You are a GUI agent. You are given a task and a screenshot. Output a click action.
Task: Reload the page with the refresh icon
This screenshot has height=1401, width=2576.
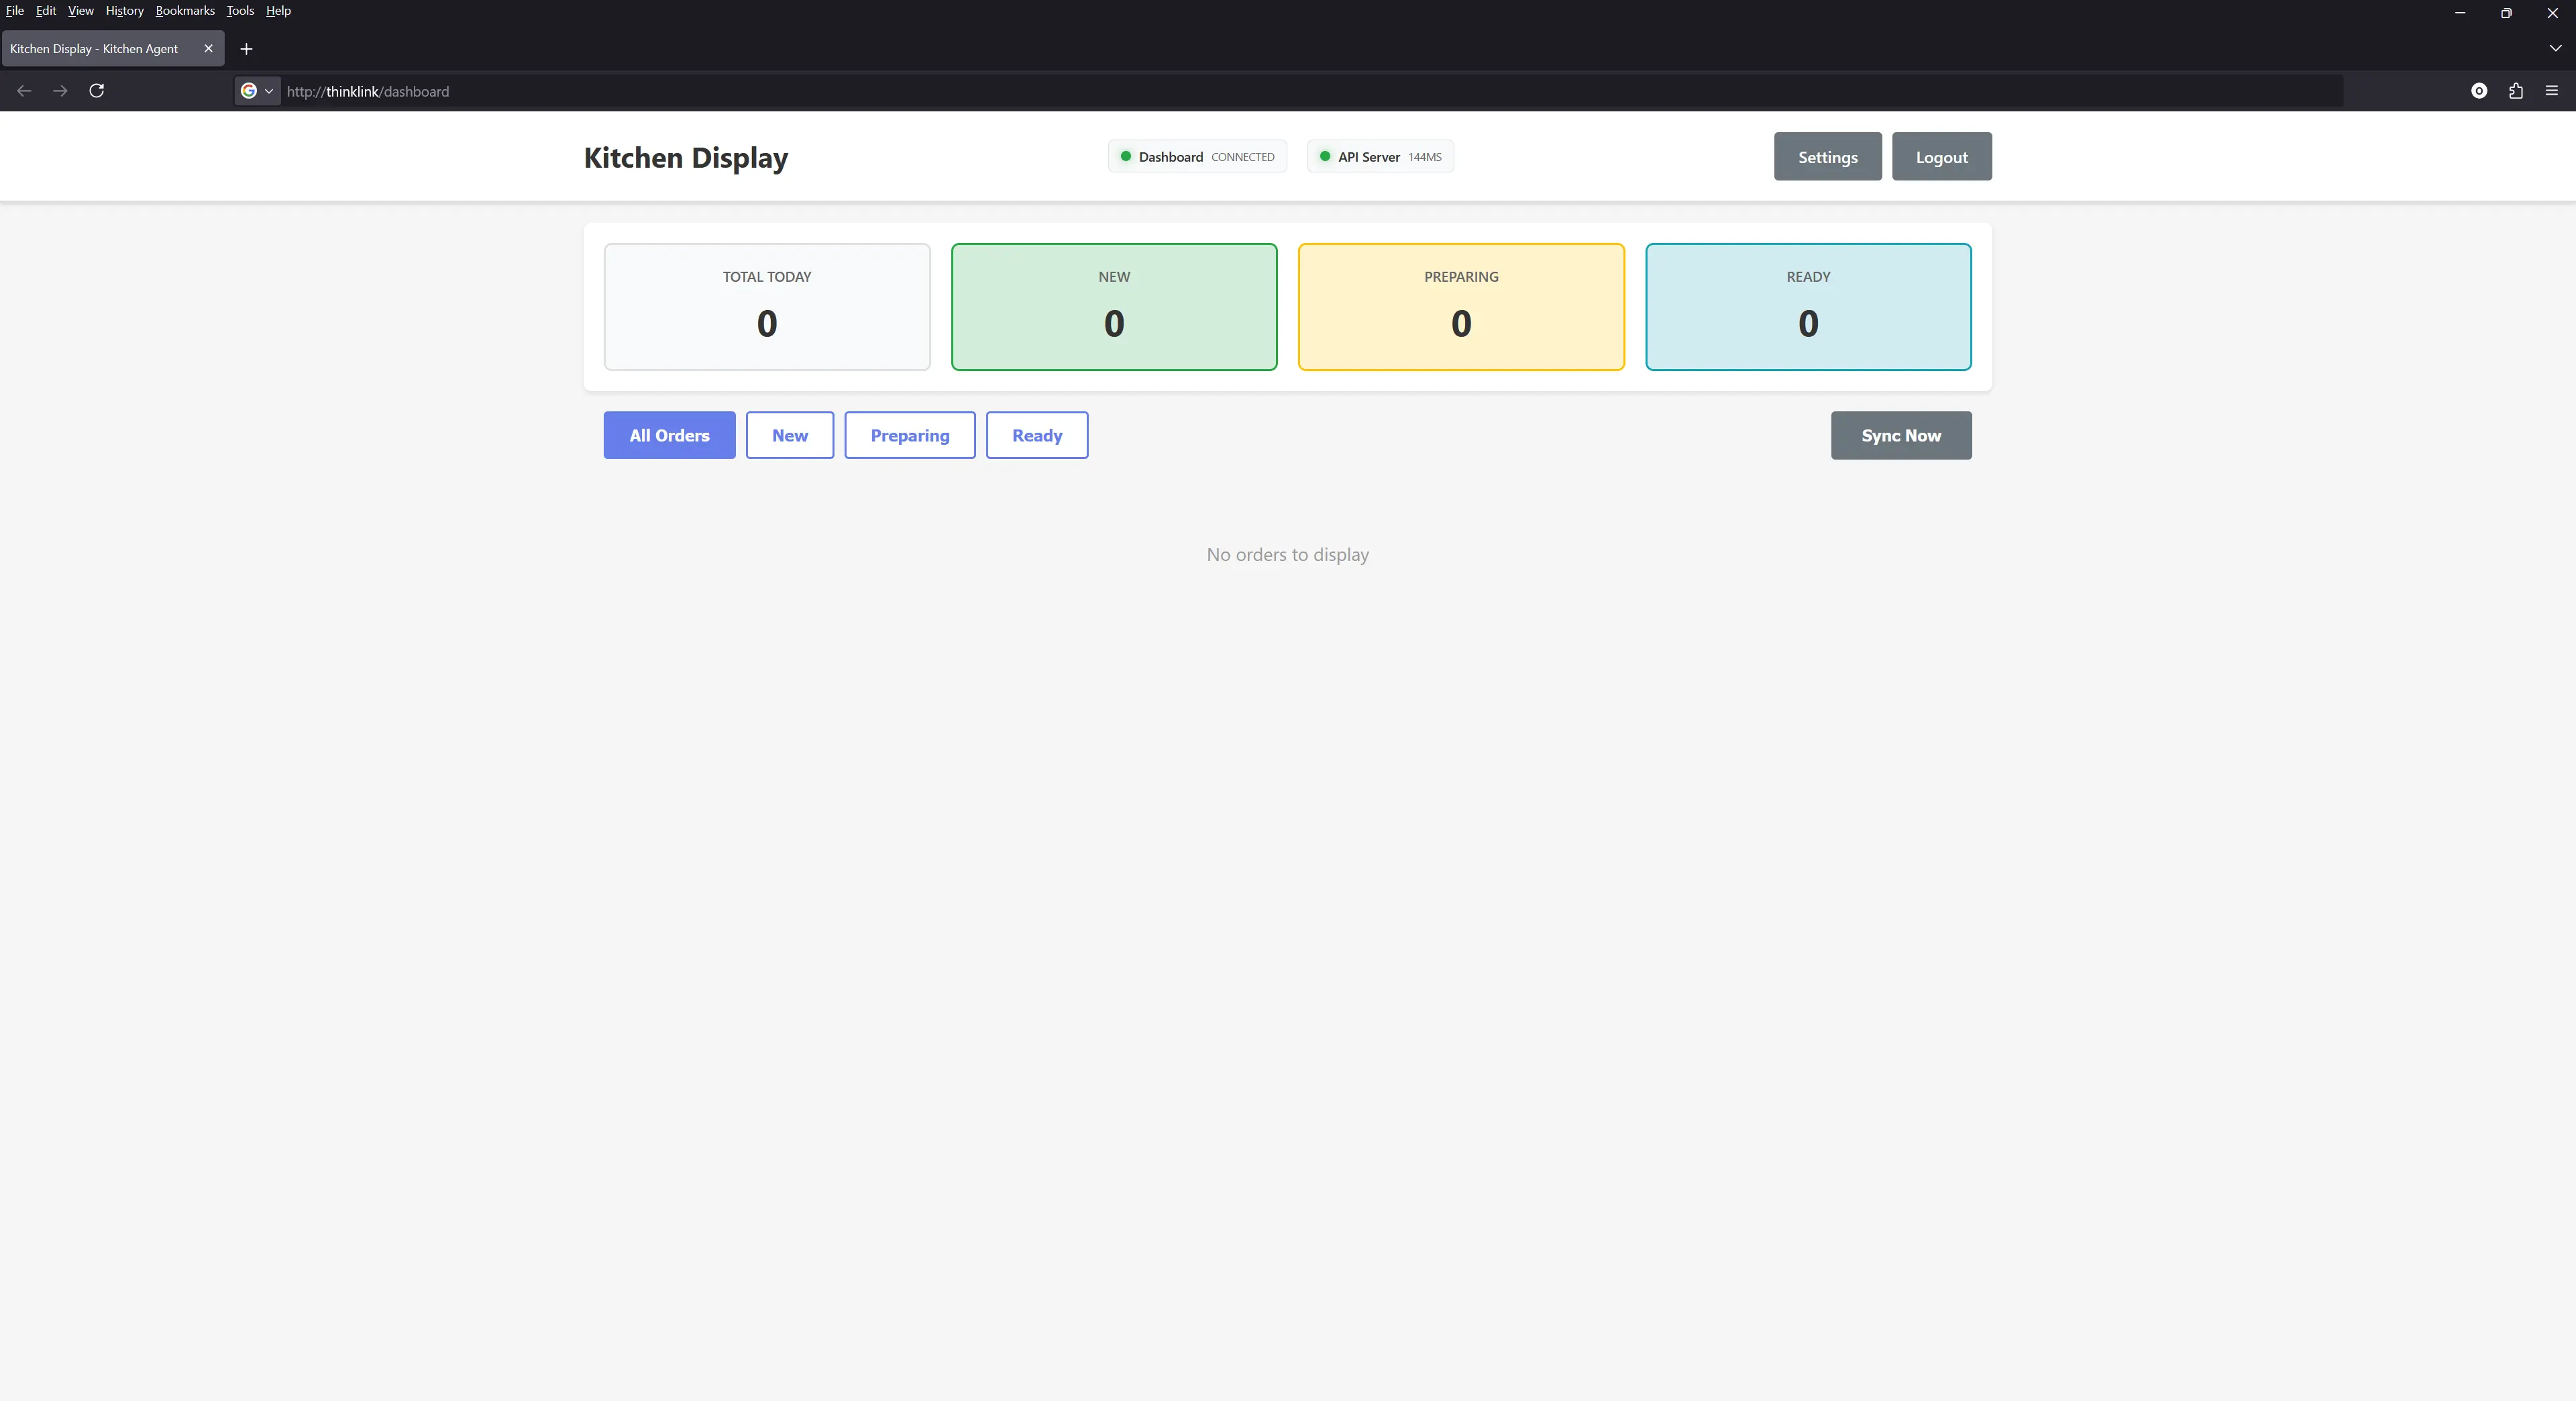pos(97,91)
